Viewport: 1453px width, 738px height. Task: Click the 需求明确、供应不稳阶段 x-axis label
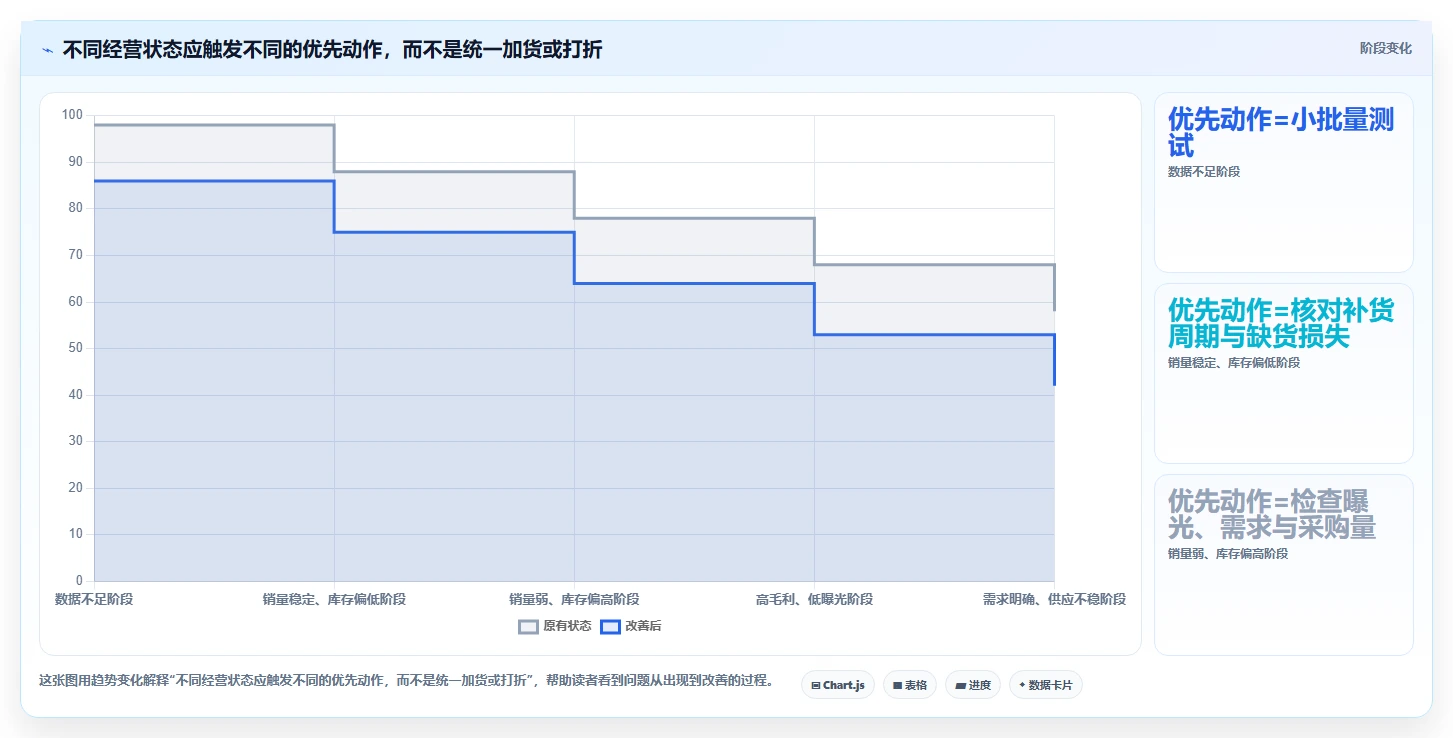(1054, 599)
